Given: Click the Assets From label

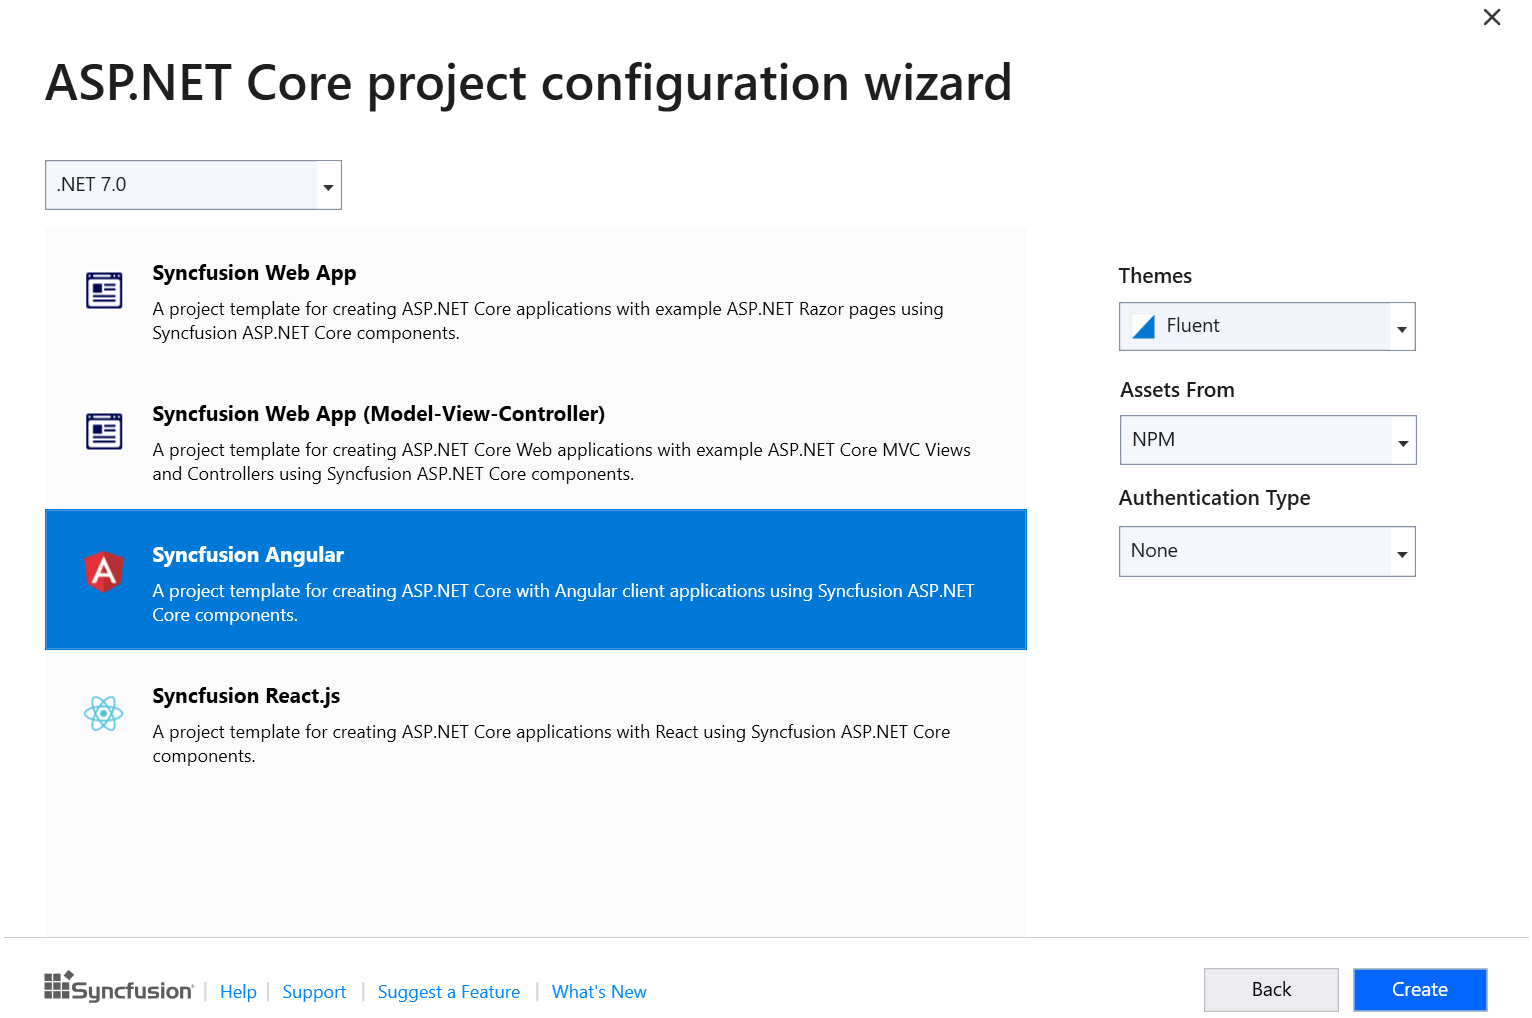Looking at the screenshot, I should tap(1177, 390).
